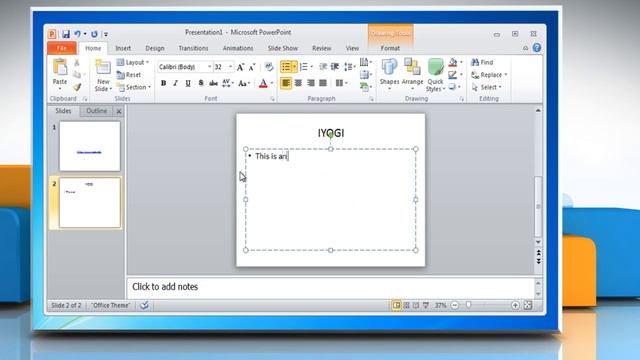640x360 pixels.
Task: Click Replace in Editing group
Action: [x=489, y=75]
